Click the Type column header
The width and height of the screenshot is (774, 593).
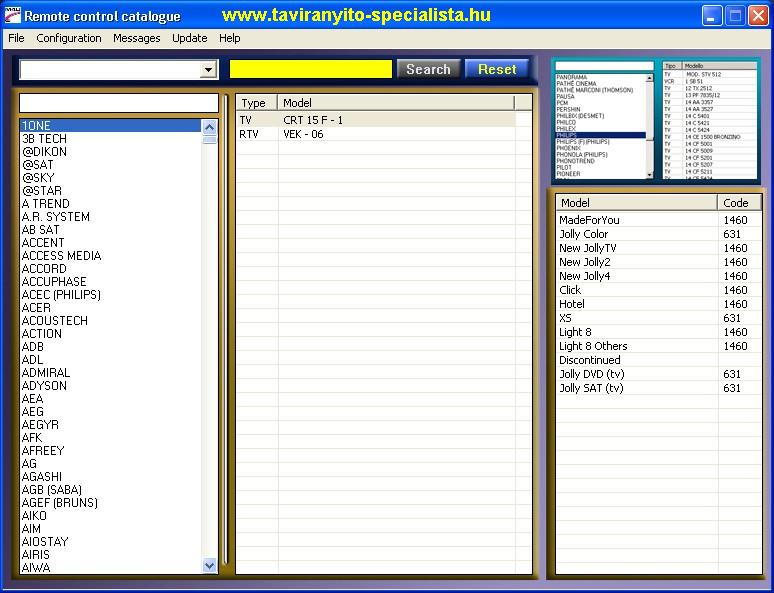257,103
